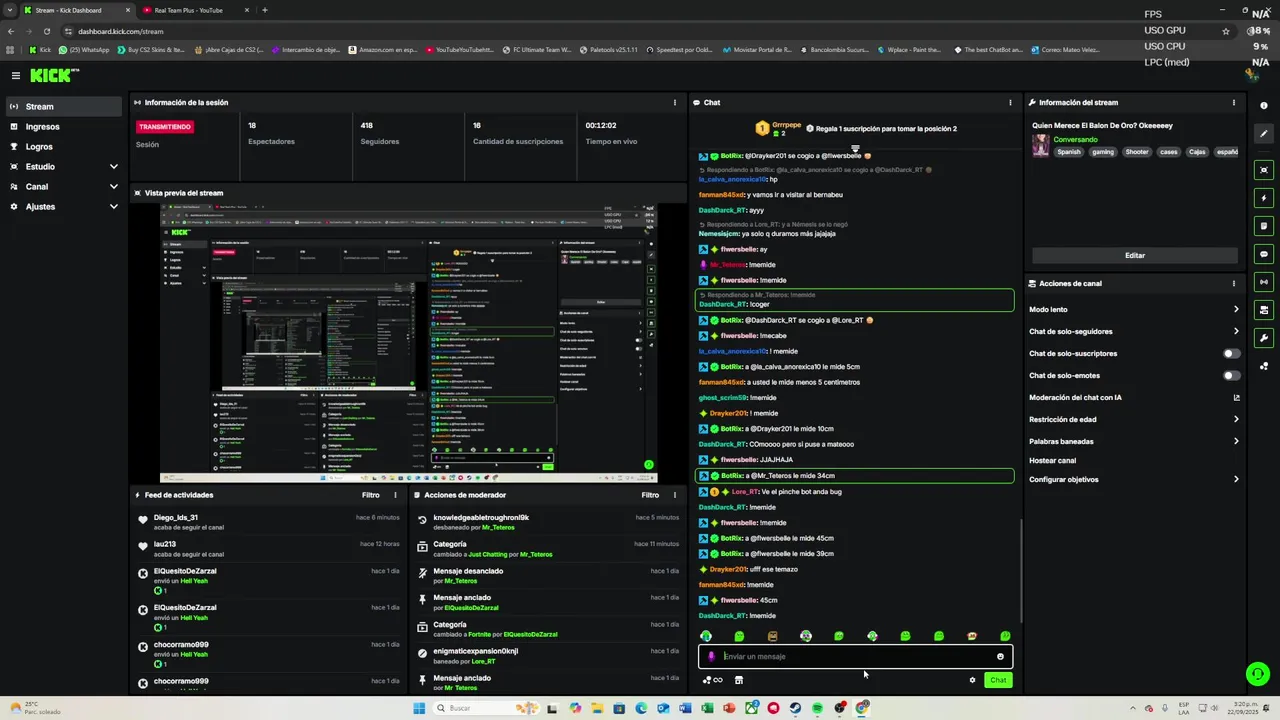The width and height of the screenshot is (1280, 720).
Task: Toggle wrench stream info panel in right sidebar
Action: pyautogui.click(x=1264, y=338)
